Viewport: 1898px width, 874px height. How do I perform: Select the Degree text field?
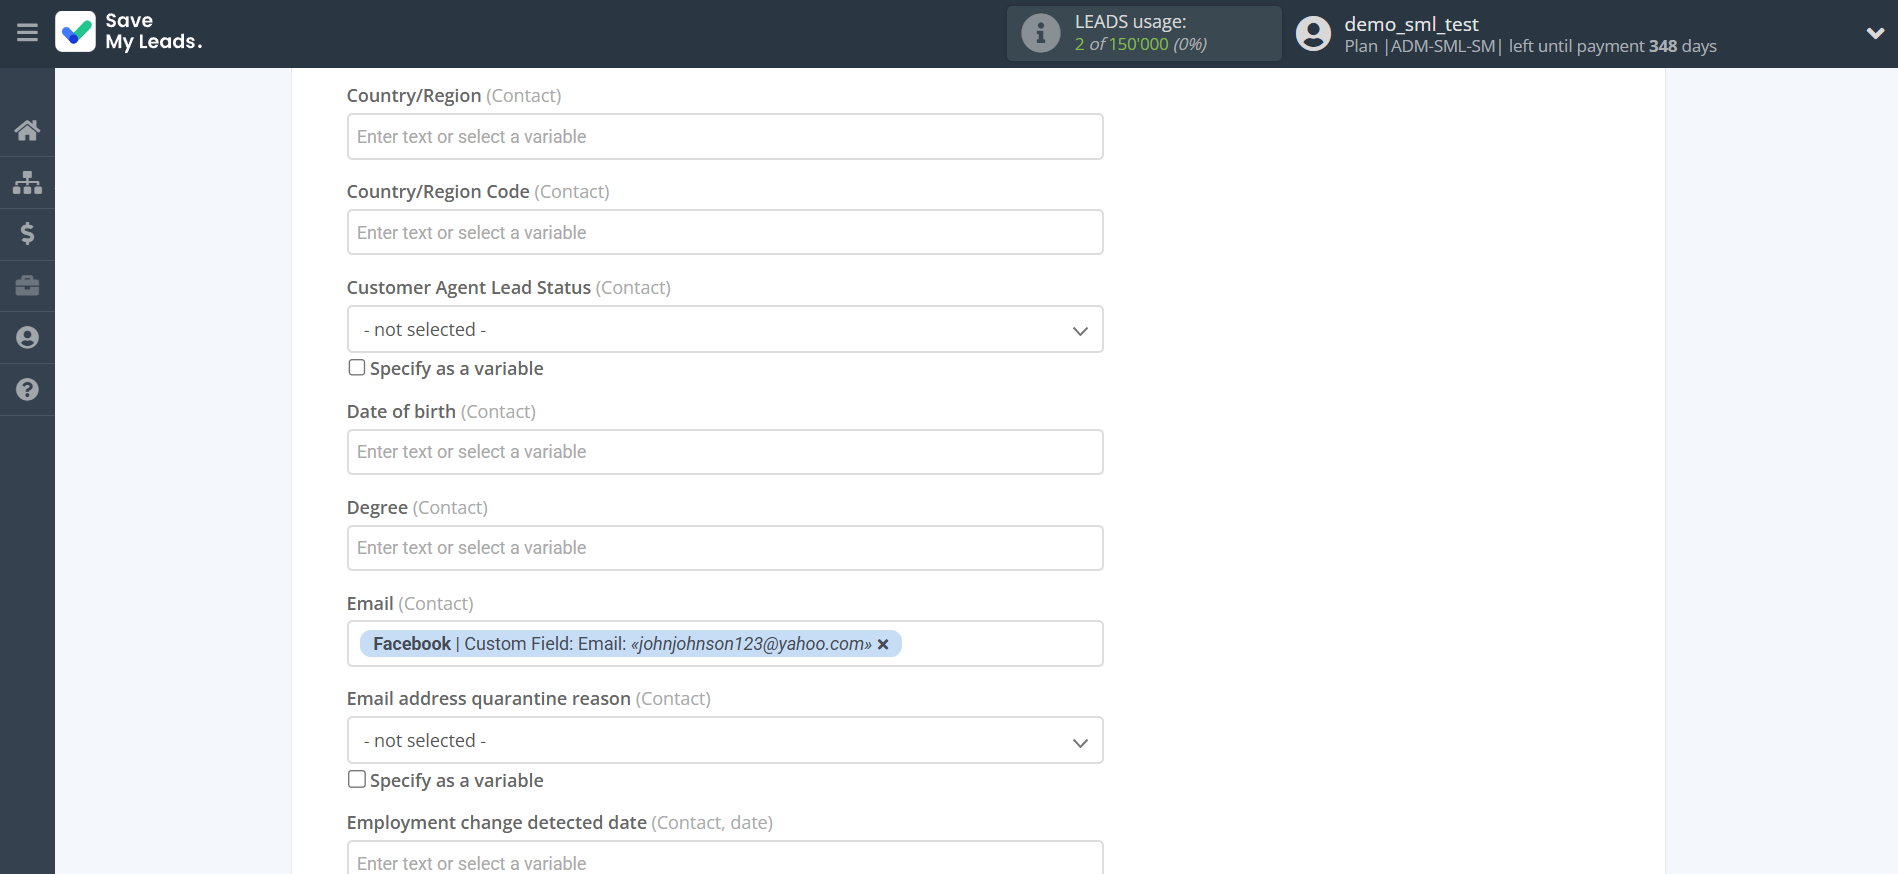pyautogui.click(x=724, y=548)
